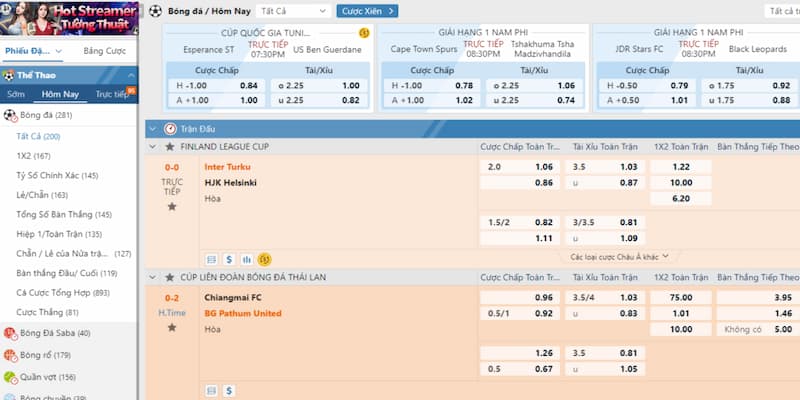The height and width of the screenshot is (400, 800).
Task: Click the Bóng đá soccer ball sidebar icon
Action: point(10,115)
